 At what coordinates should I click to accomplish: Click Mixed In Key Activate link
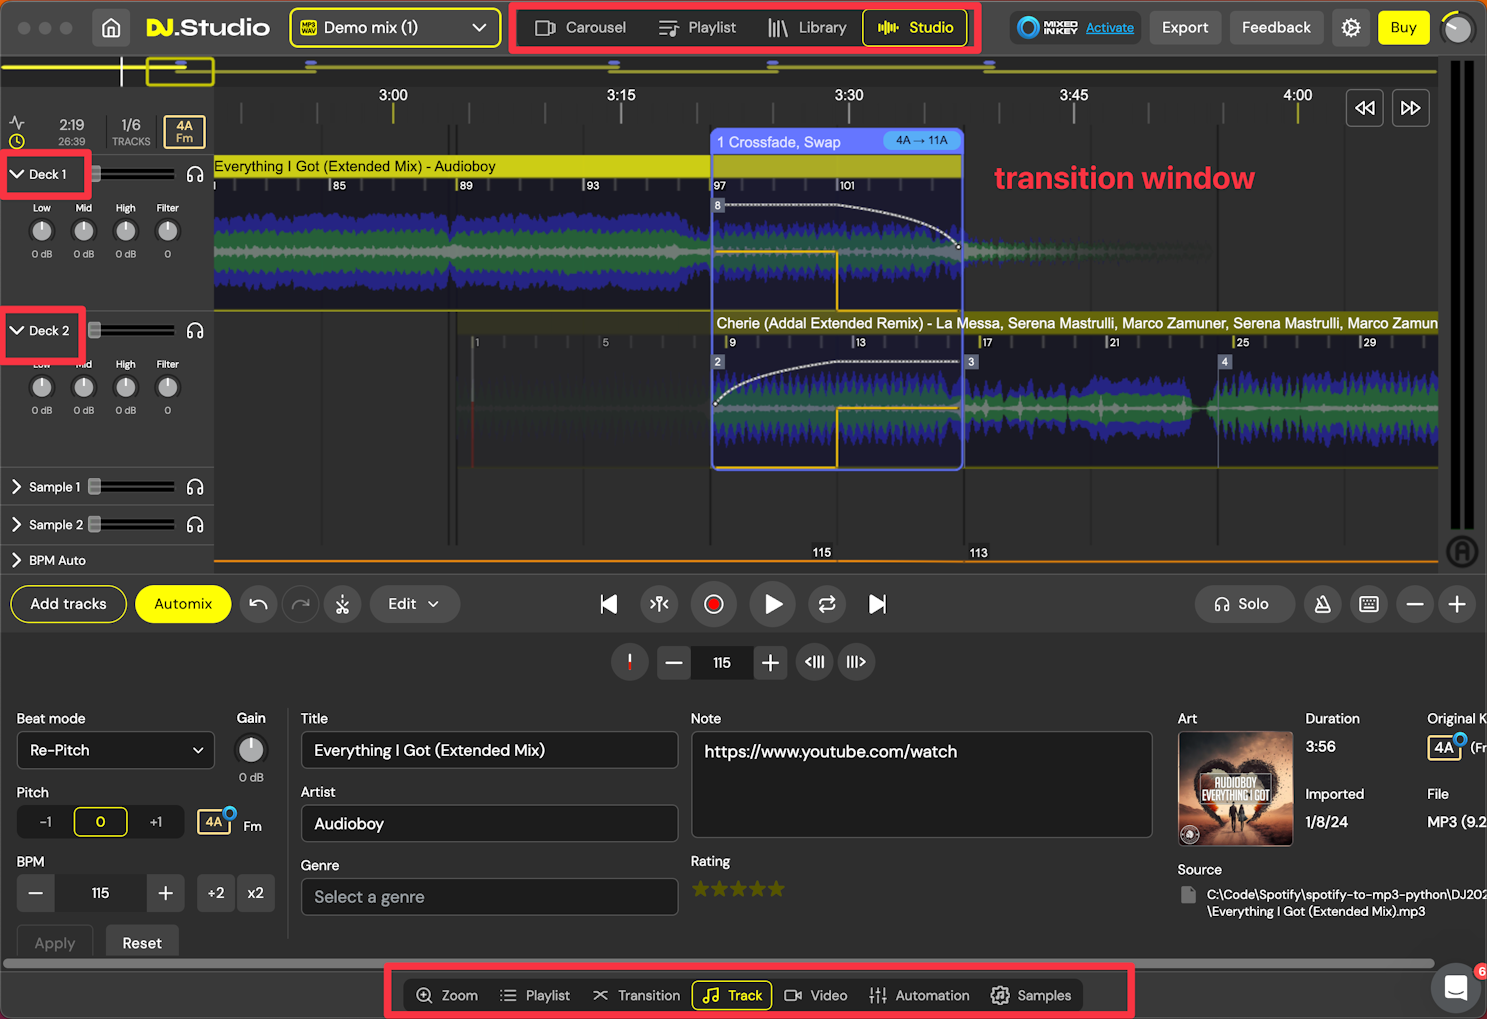click(1110, 28)
